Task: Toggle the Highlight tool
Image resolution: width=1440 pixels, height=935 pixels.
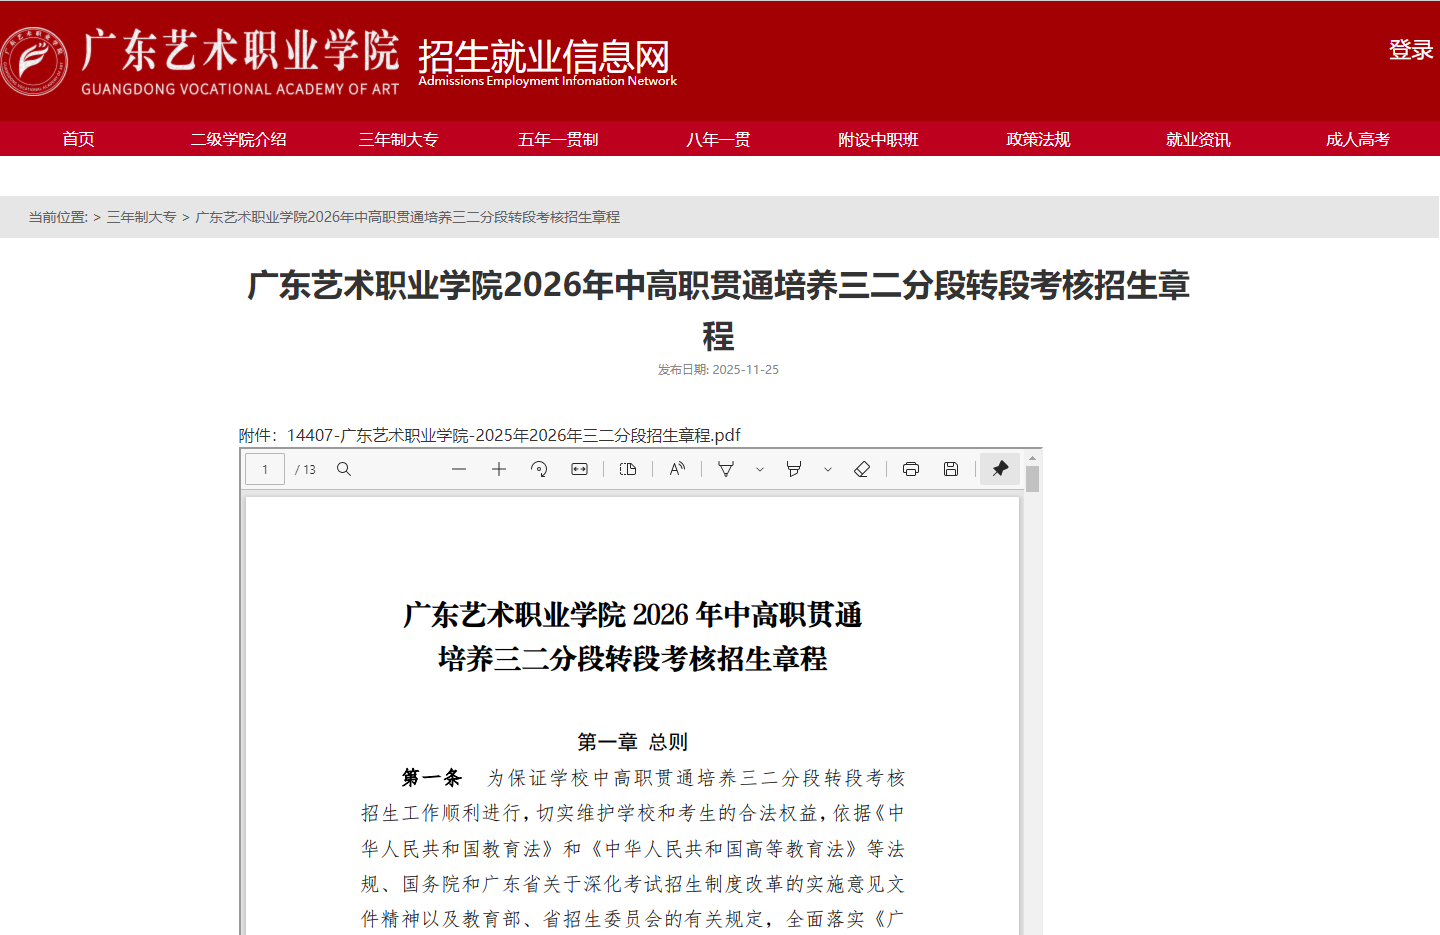Action: (x=794, y=468)
